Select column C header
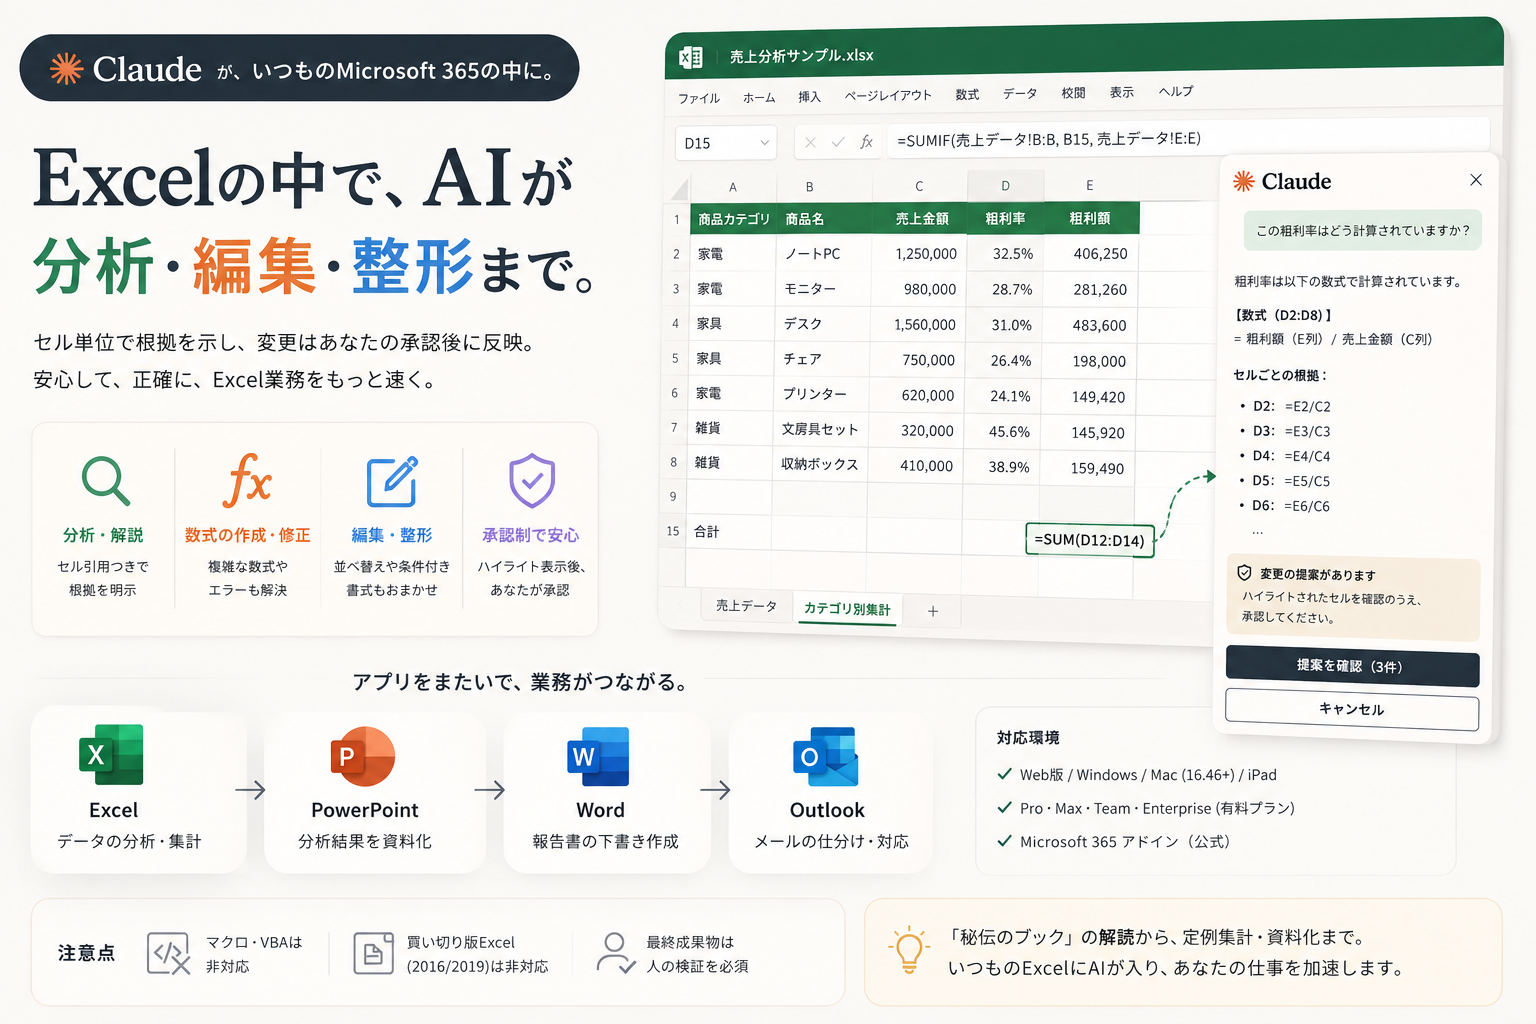 [919, 186]
